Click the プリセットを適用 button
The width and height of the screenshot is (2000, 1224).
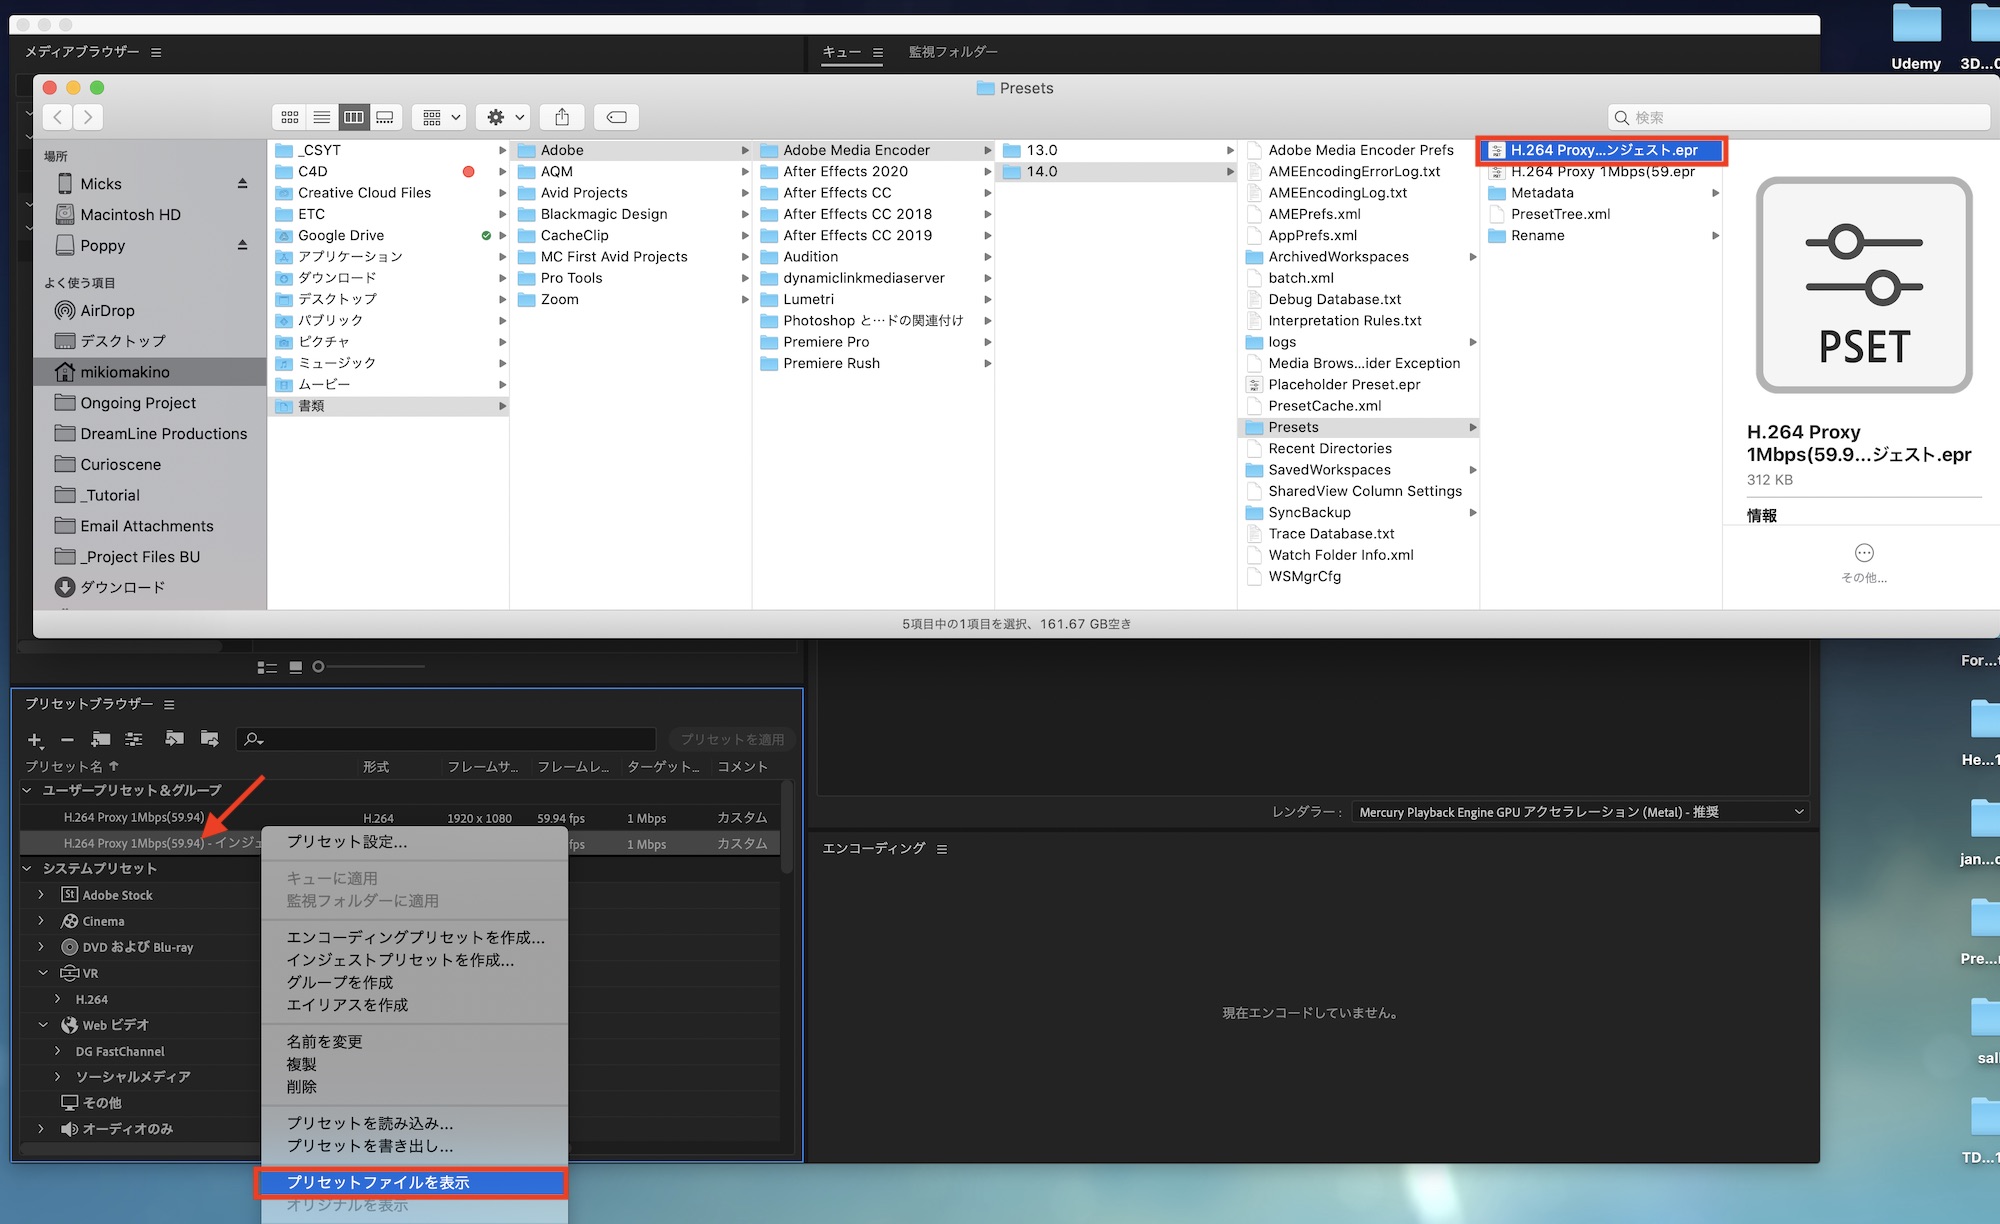[732, 739]
